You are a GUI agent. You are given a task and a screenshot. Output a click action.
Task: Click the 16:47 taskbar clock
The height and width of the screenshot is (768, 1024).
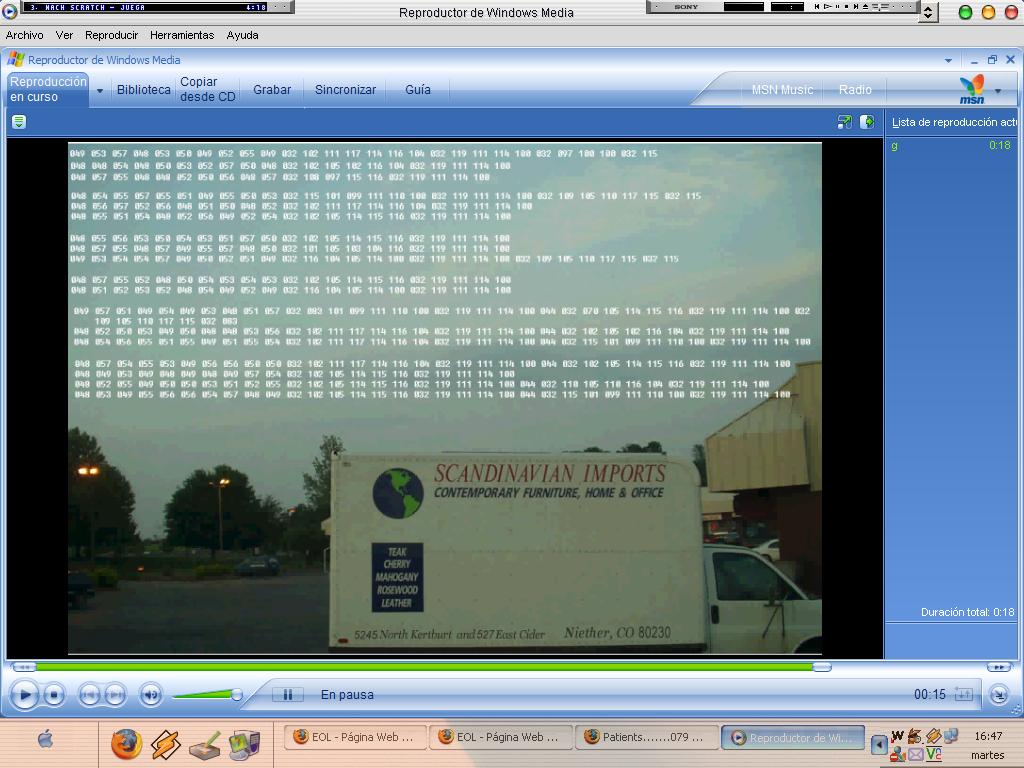point(988,736)
